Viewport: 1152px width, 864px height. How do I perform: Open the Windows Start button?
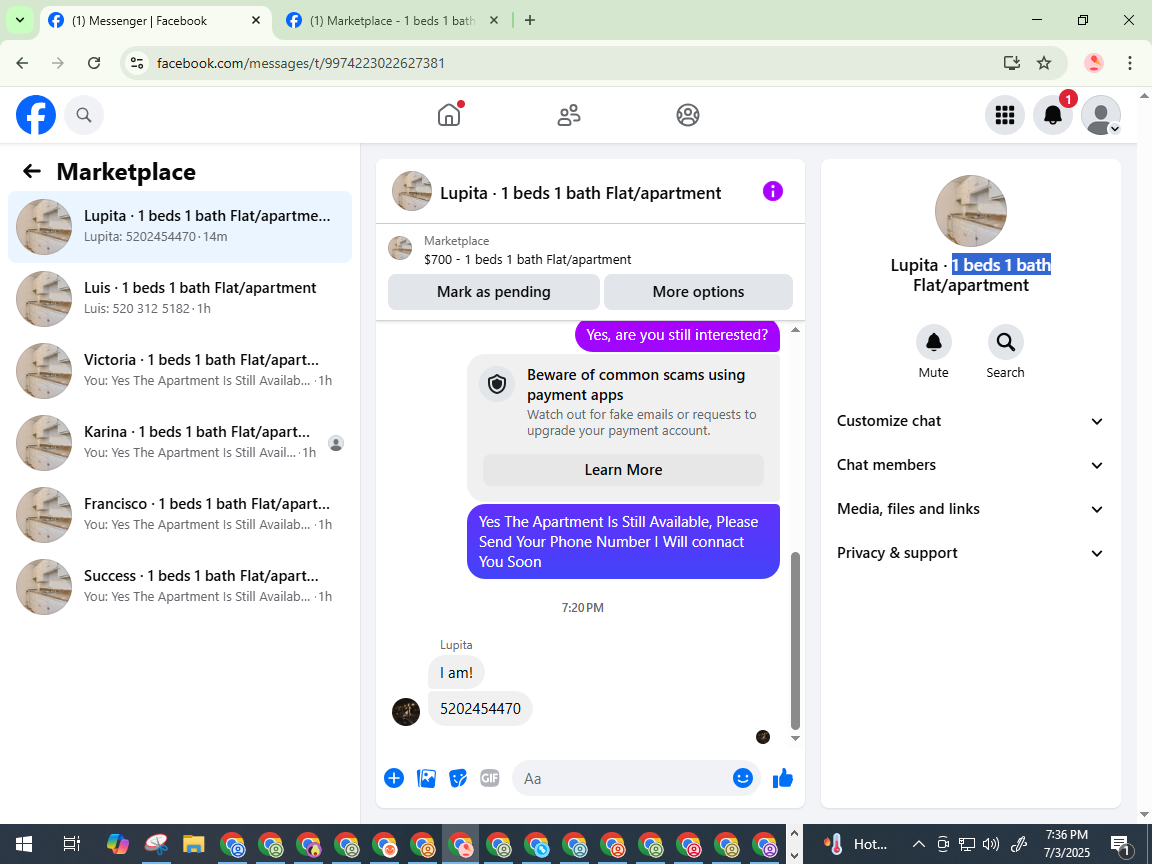point(24,844)
